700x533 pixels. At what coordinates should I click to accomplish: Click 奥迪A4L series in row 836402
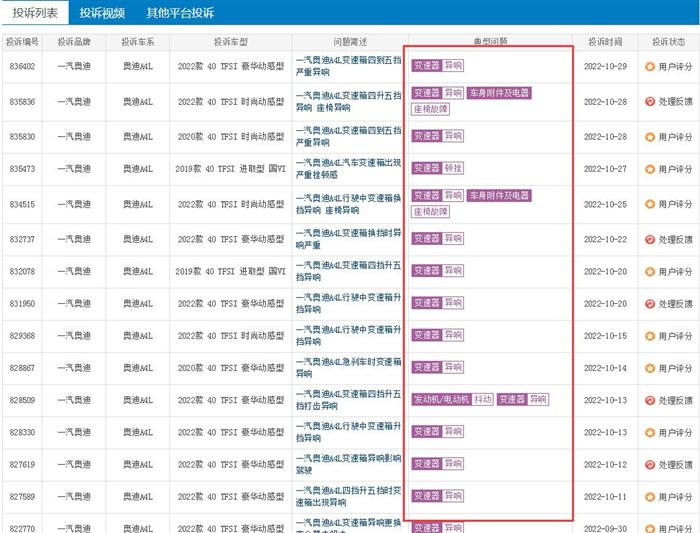coord(138,67)
